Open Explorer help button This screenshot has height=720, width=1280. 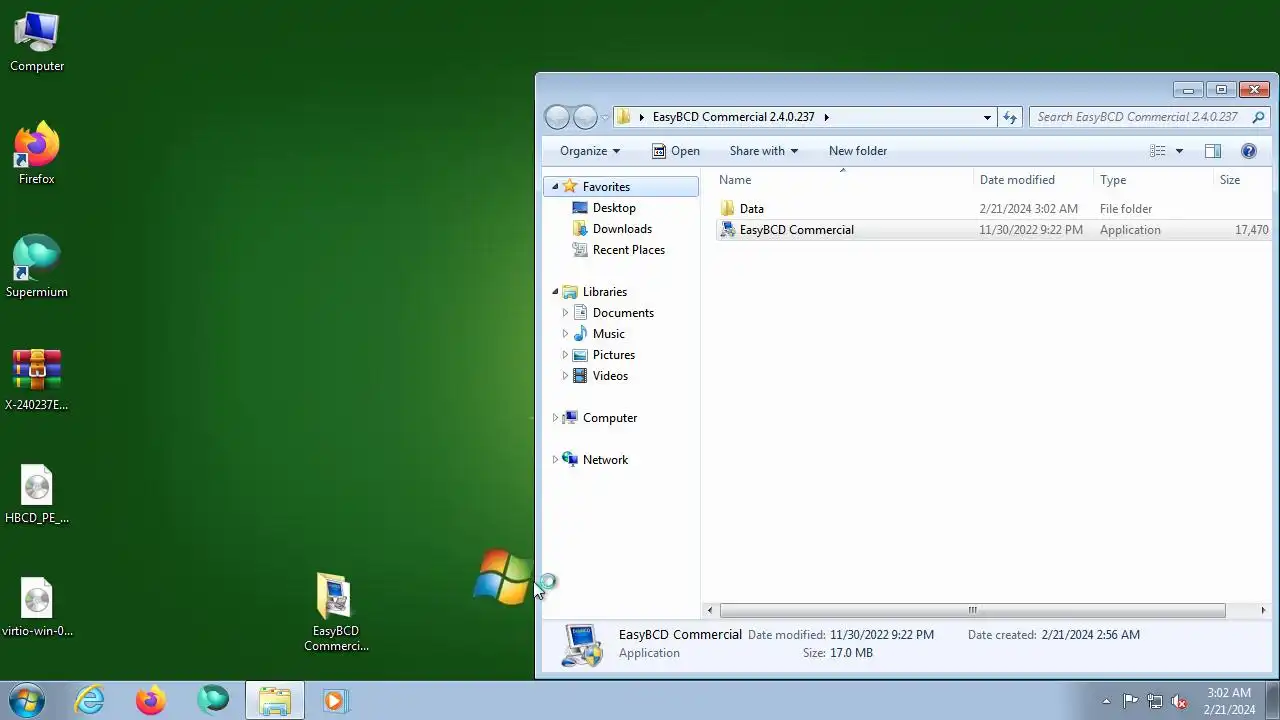click(1249, 151)
